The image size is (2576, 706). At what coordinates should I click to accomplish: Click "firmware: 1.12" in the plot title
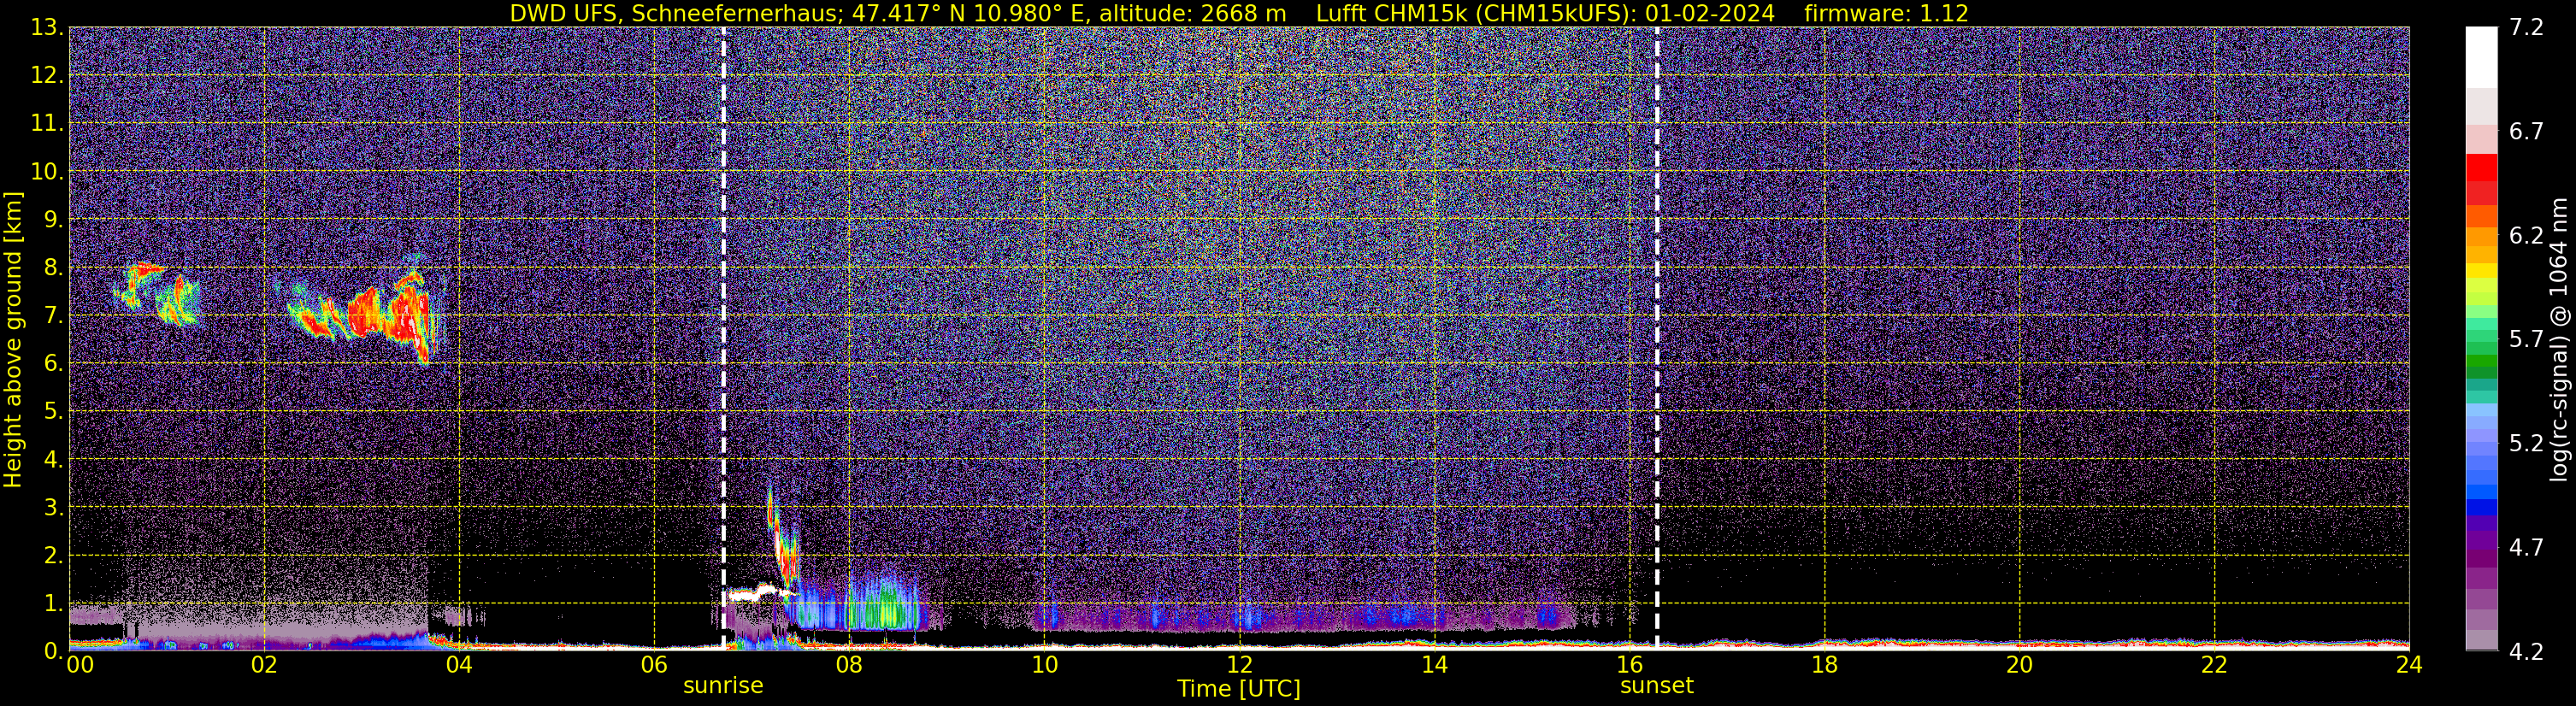1886,13
